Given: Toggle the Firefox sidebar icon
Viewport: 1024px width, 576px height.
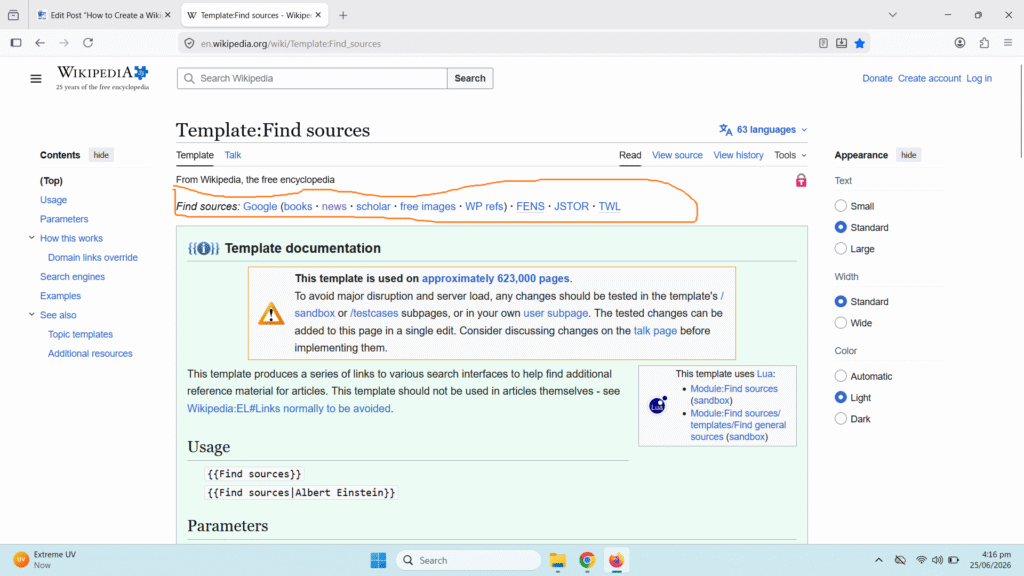Looking at the screenshot, I should [16, 43].
